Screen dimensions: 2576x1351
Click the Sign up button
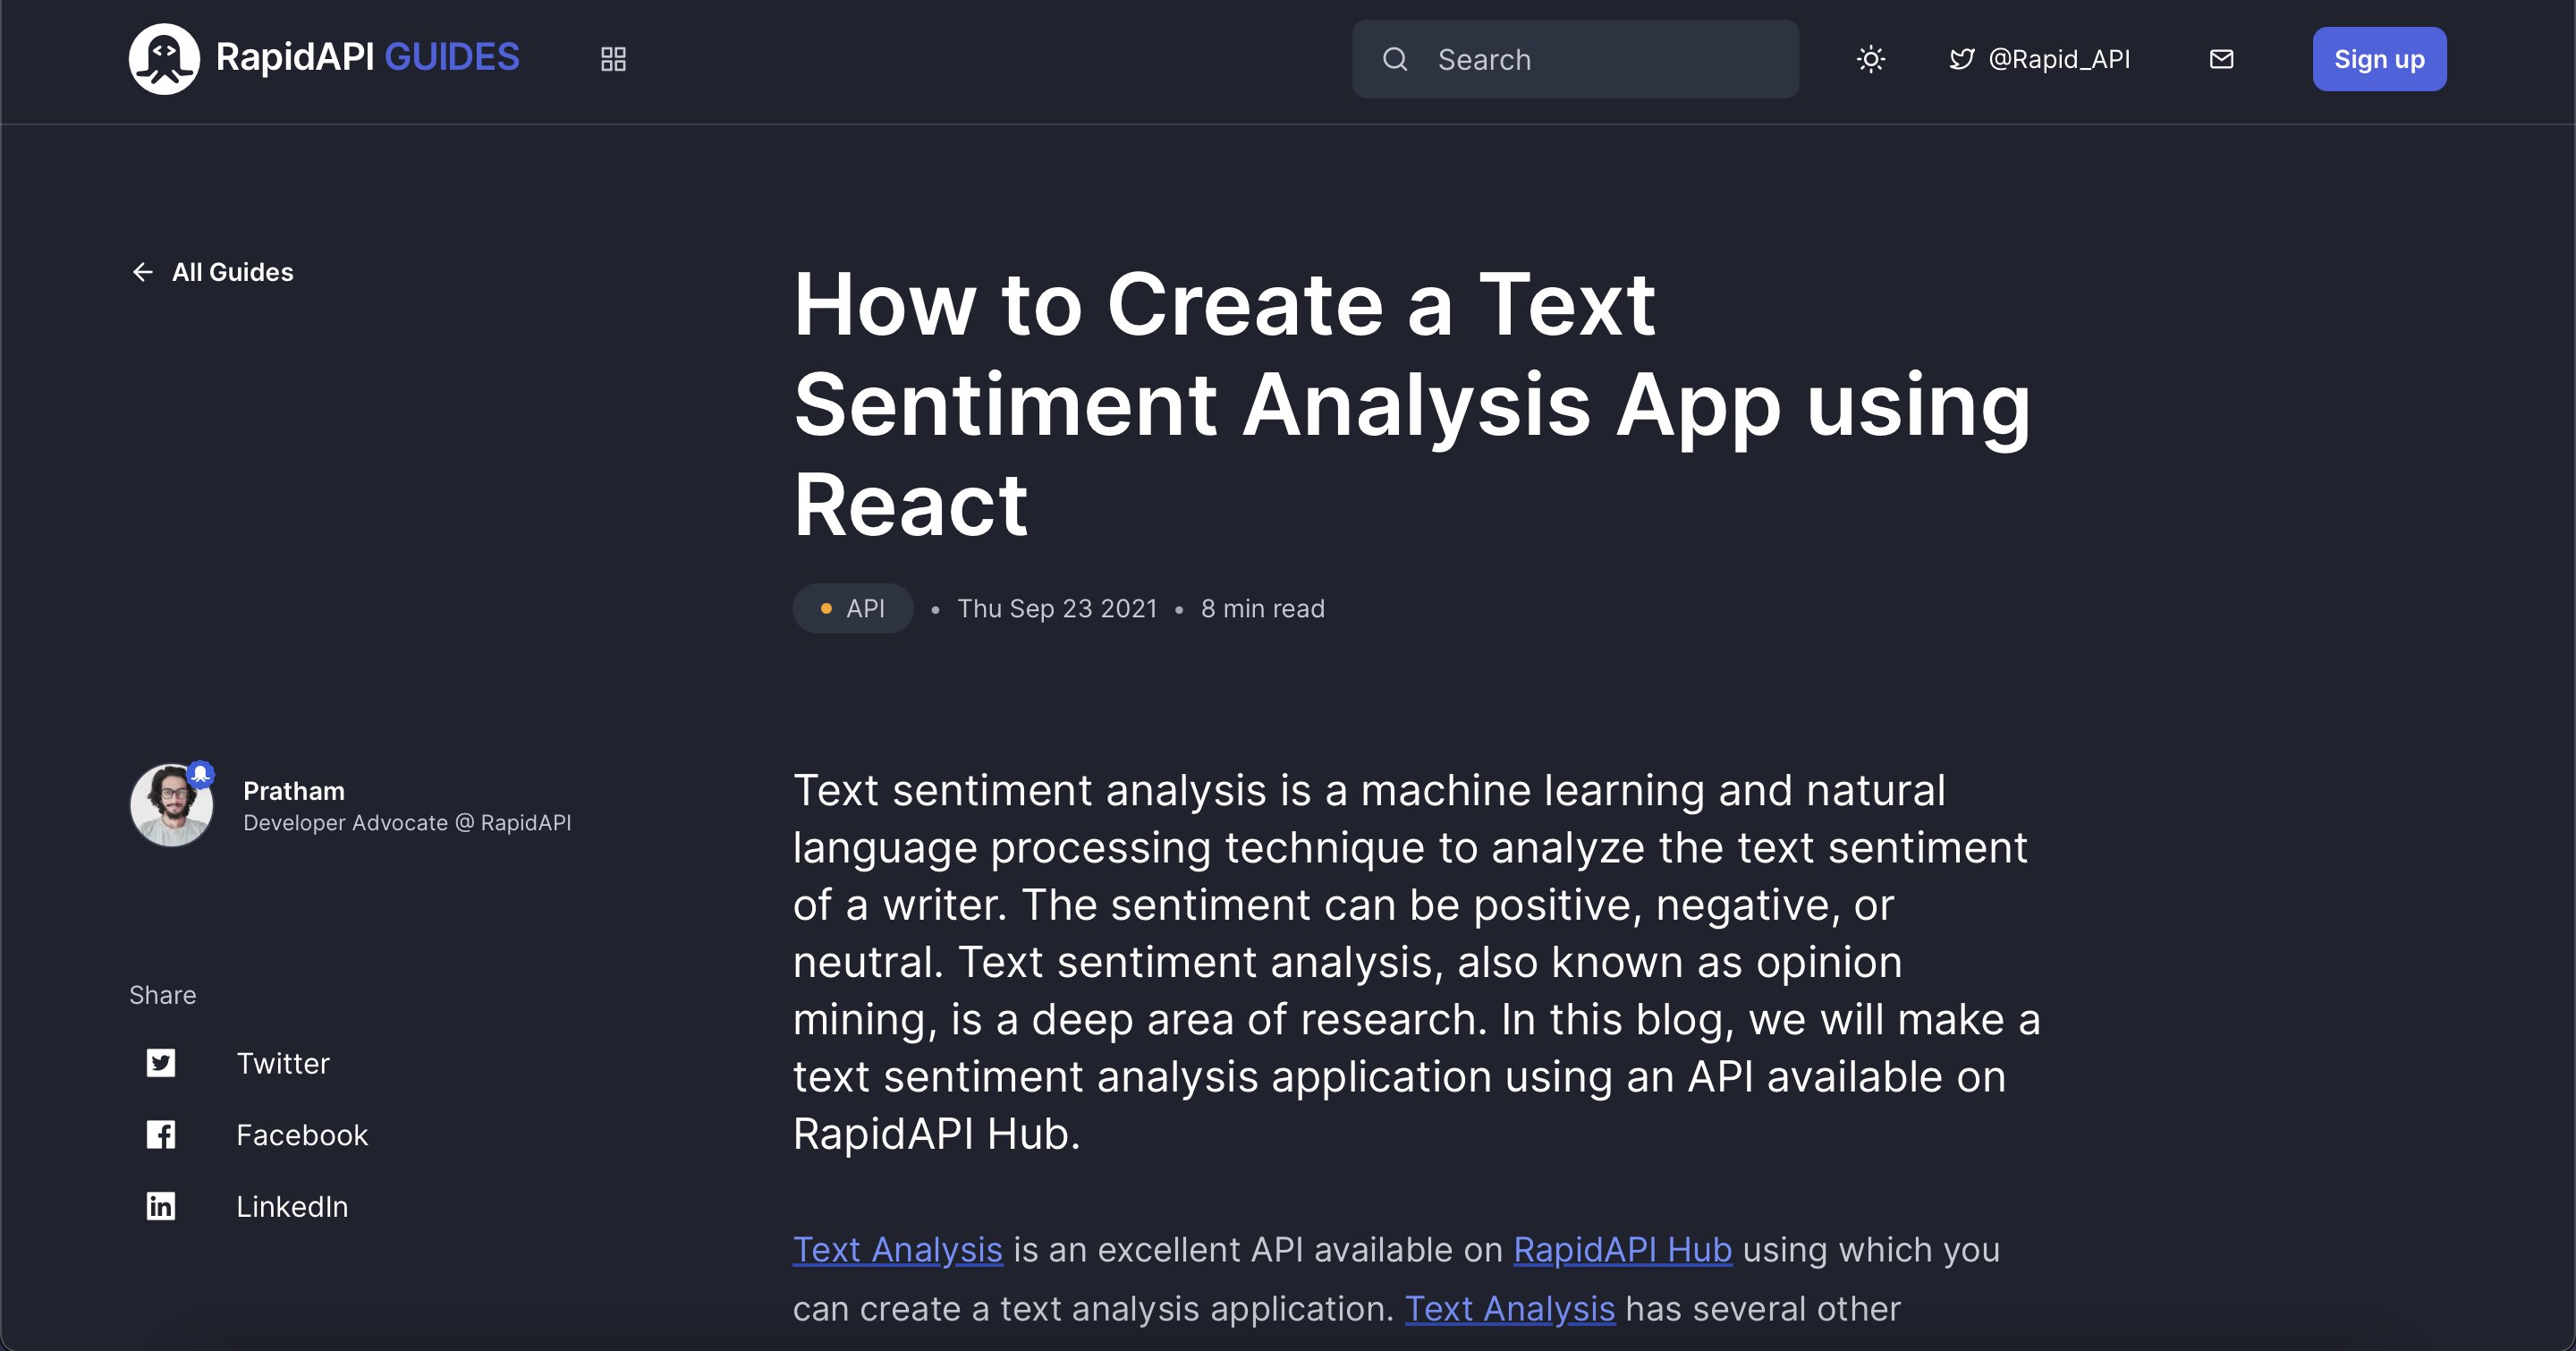coord(2379,59)
